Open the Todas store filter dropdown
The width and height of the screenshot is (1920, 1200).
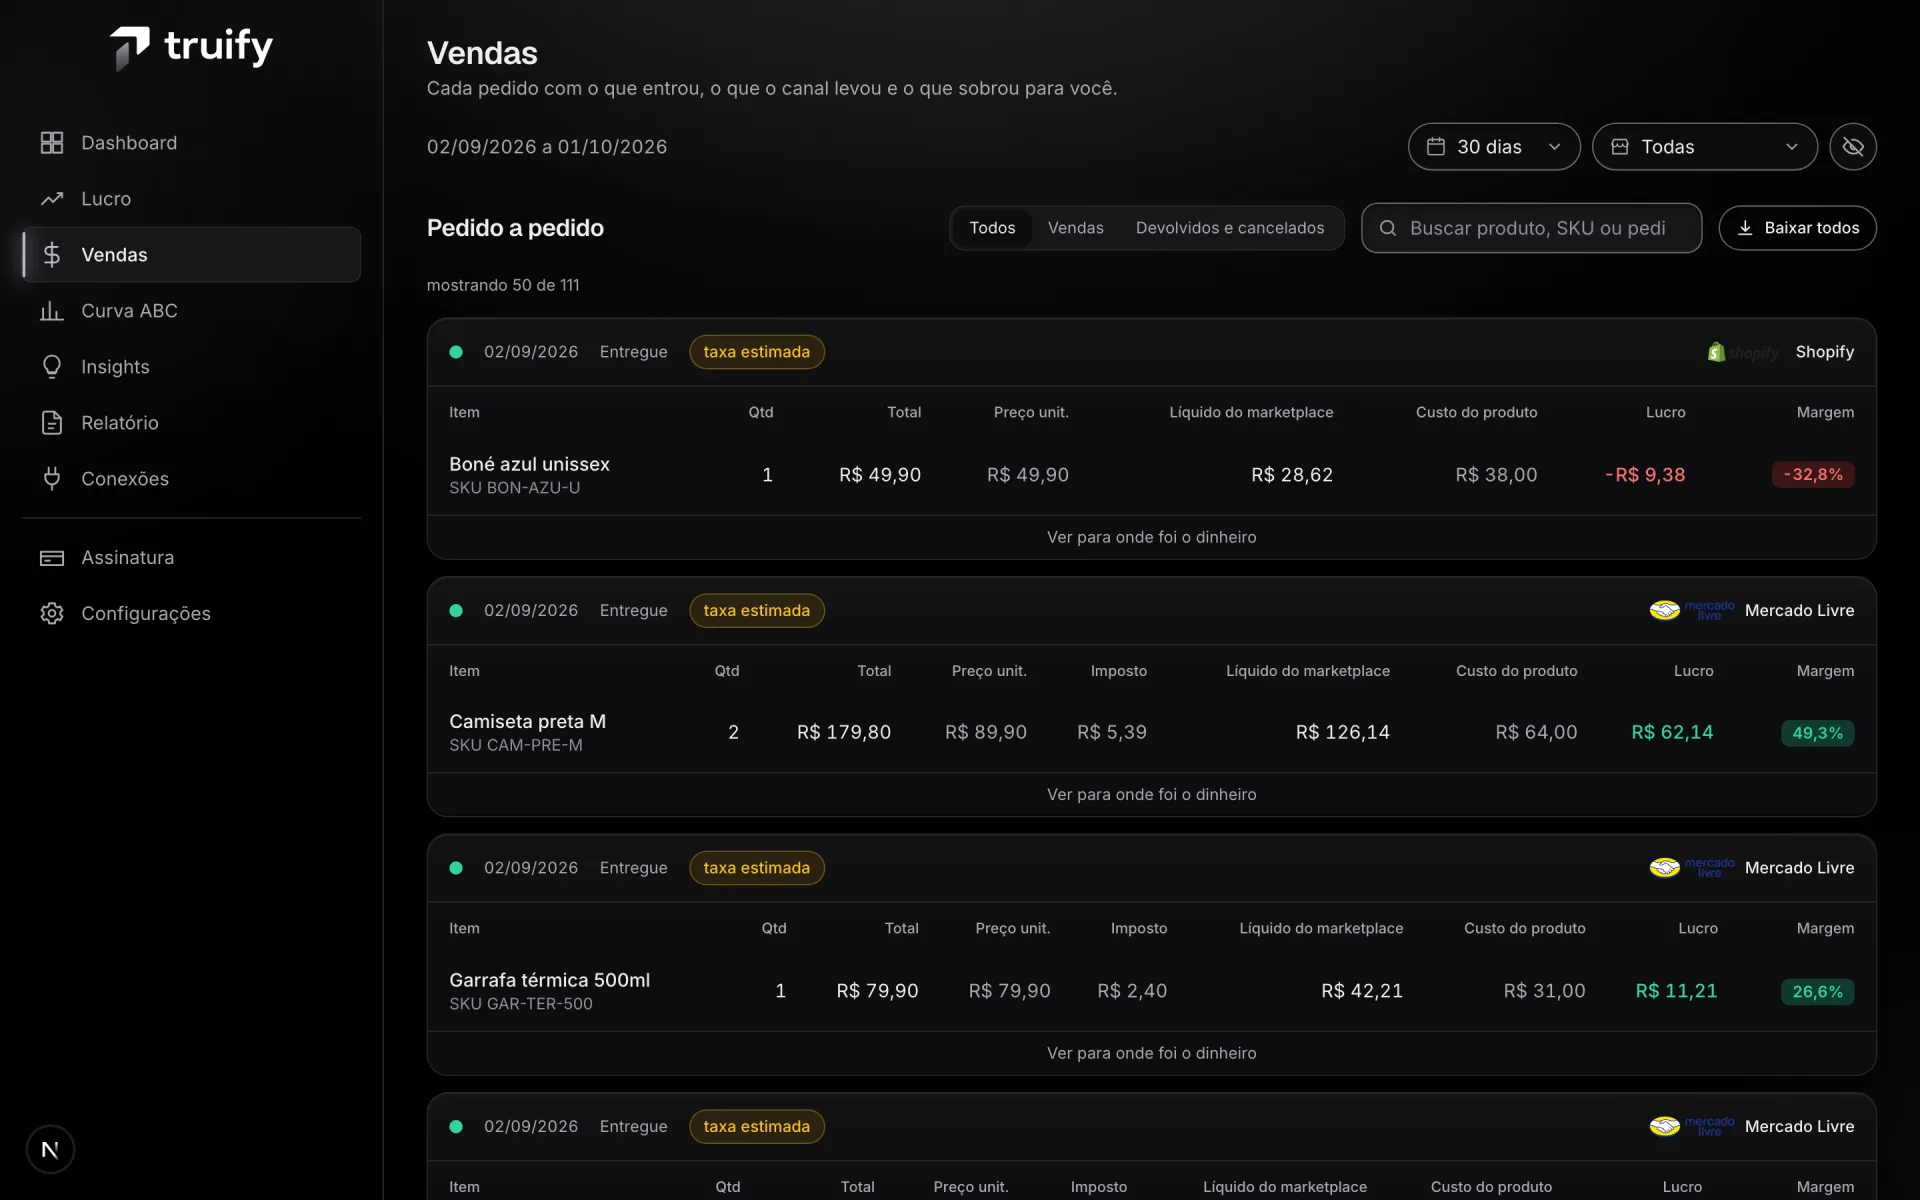[1705, 147]
